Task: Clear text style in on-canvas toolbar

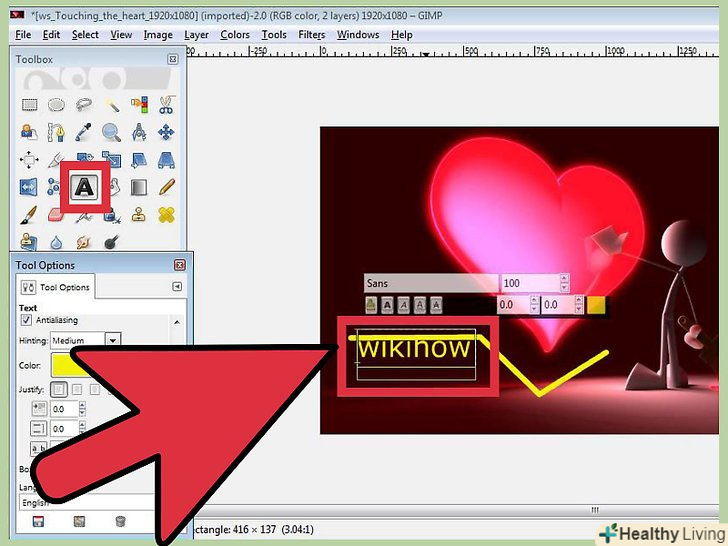Action: click(370, 305)
